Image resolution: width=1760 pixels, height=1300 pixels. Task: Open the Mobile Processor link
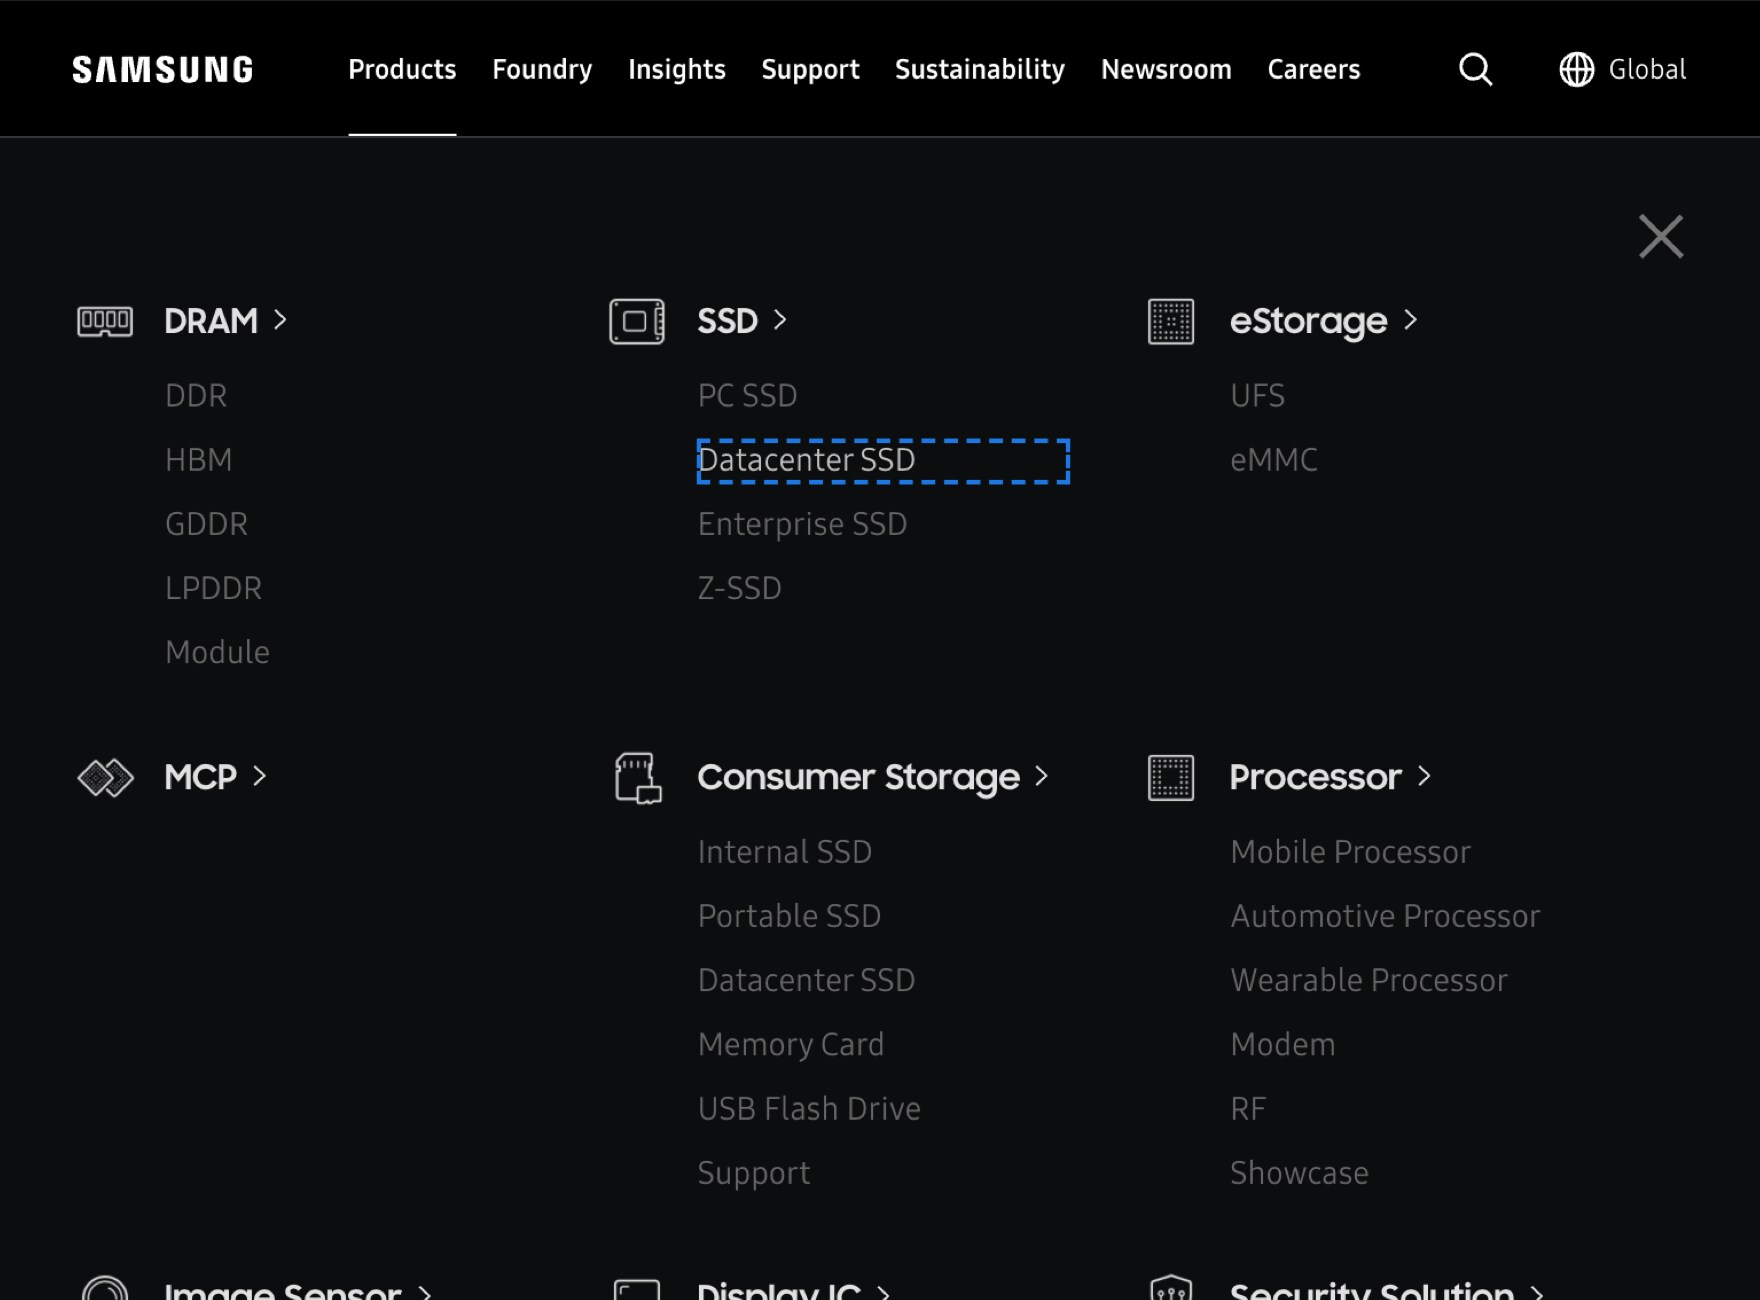1350,851
